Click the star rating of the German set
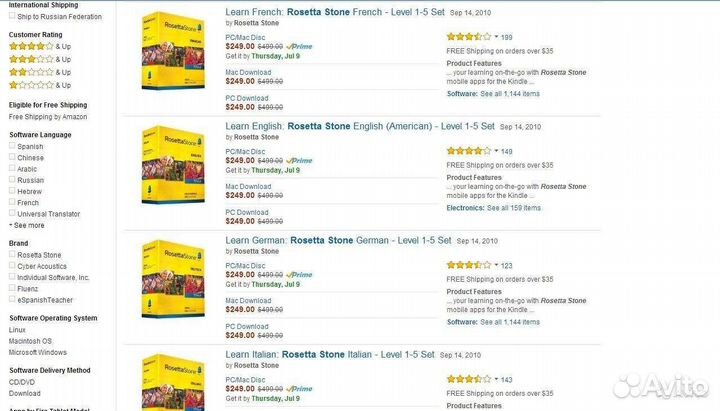The width and height of the screenshot is (720, 411). (468, 265)
